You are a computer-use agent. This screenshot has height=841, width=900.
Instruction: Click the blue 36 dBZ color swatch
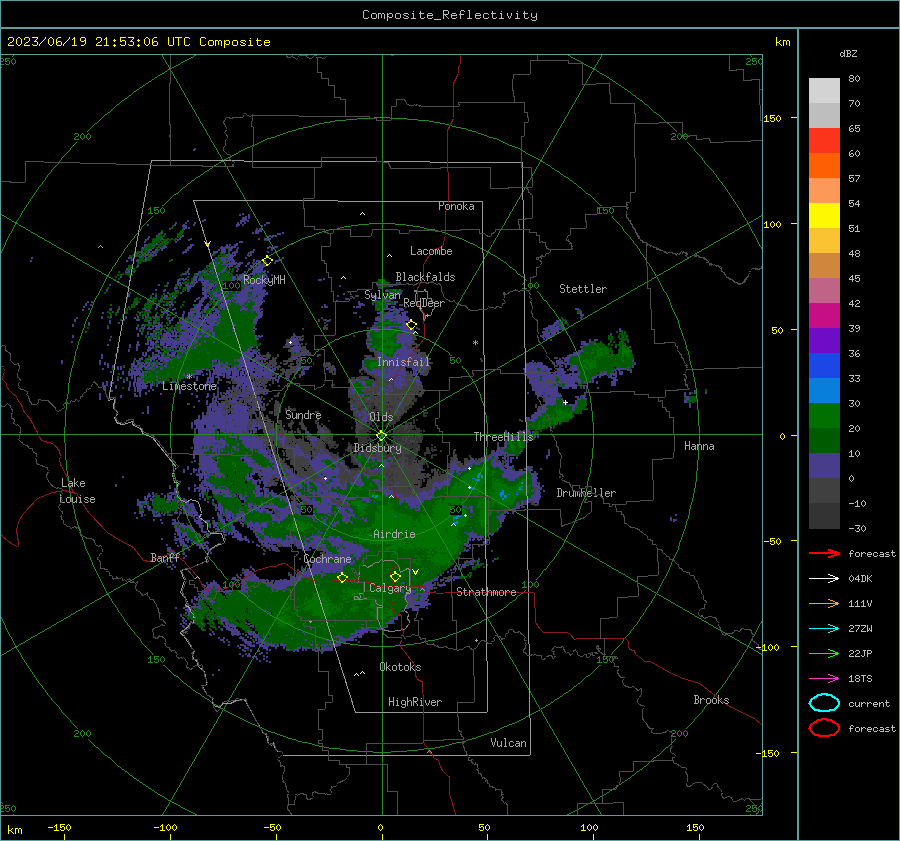point(824,365)
